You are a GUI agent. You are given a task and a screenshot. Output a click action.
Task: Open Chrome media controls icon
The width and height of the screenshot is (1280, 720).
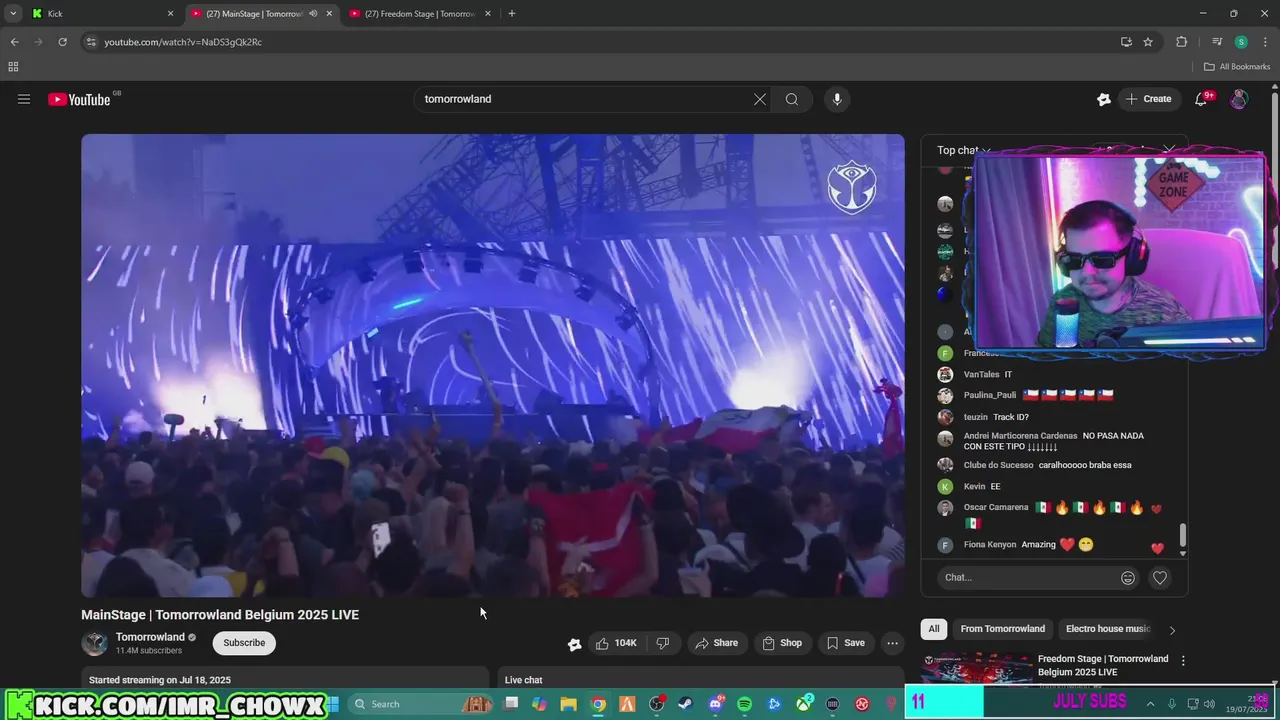point(1217,42)
